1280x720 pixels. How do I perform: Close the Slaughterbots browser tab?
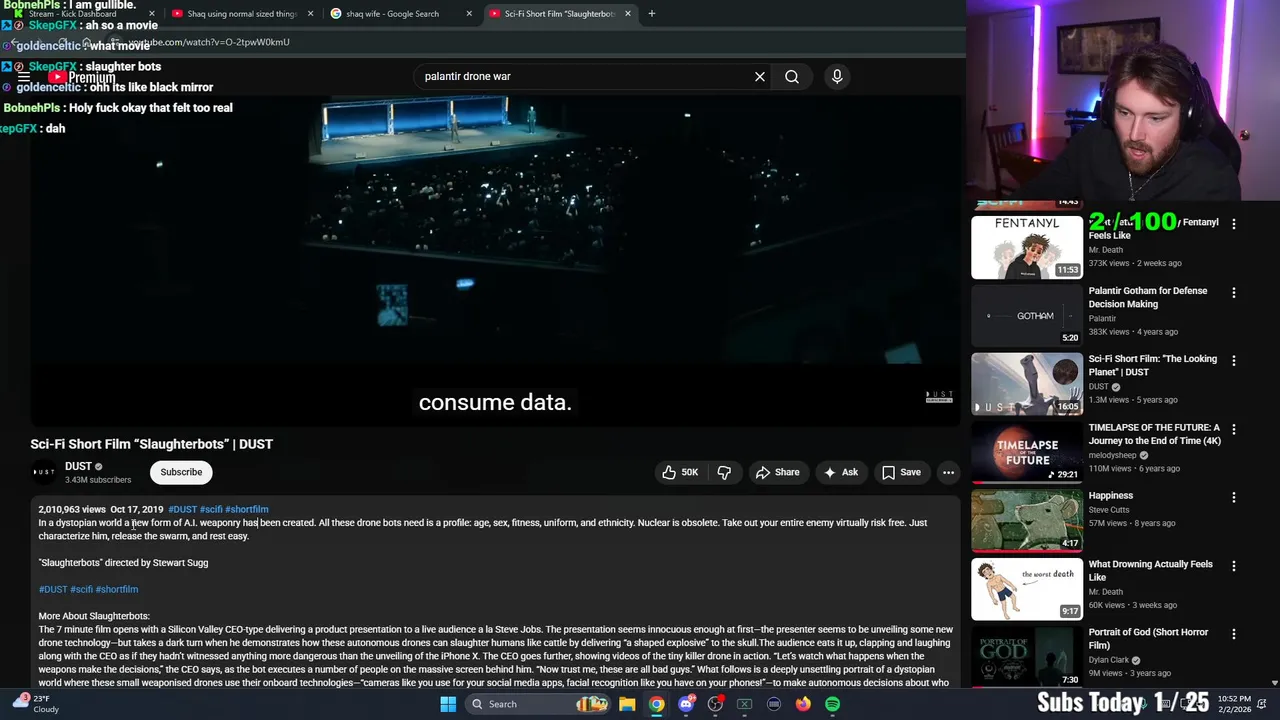(x=628, y=14)
